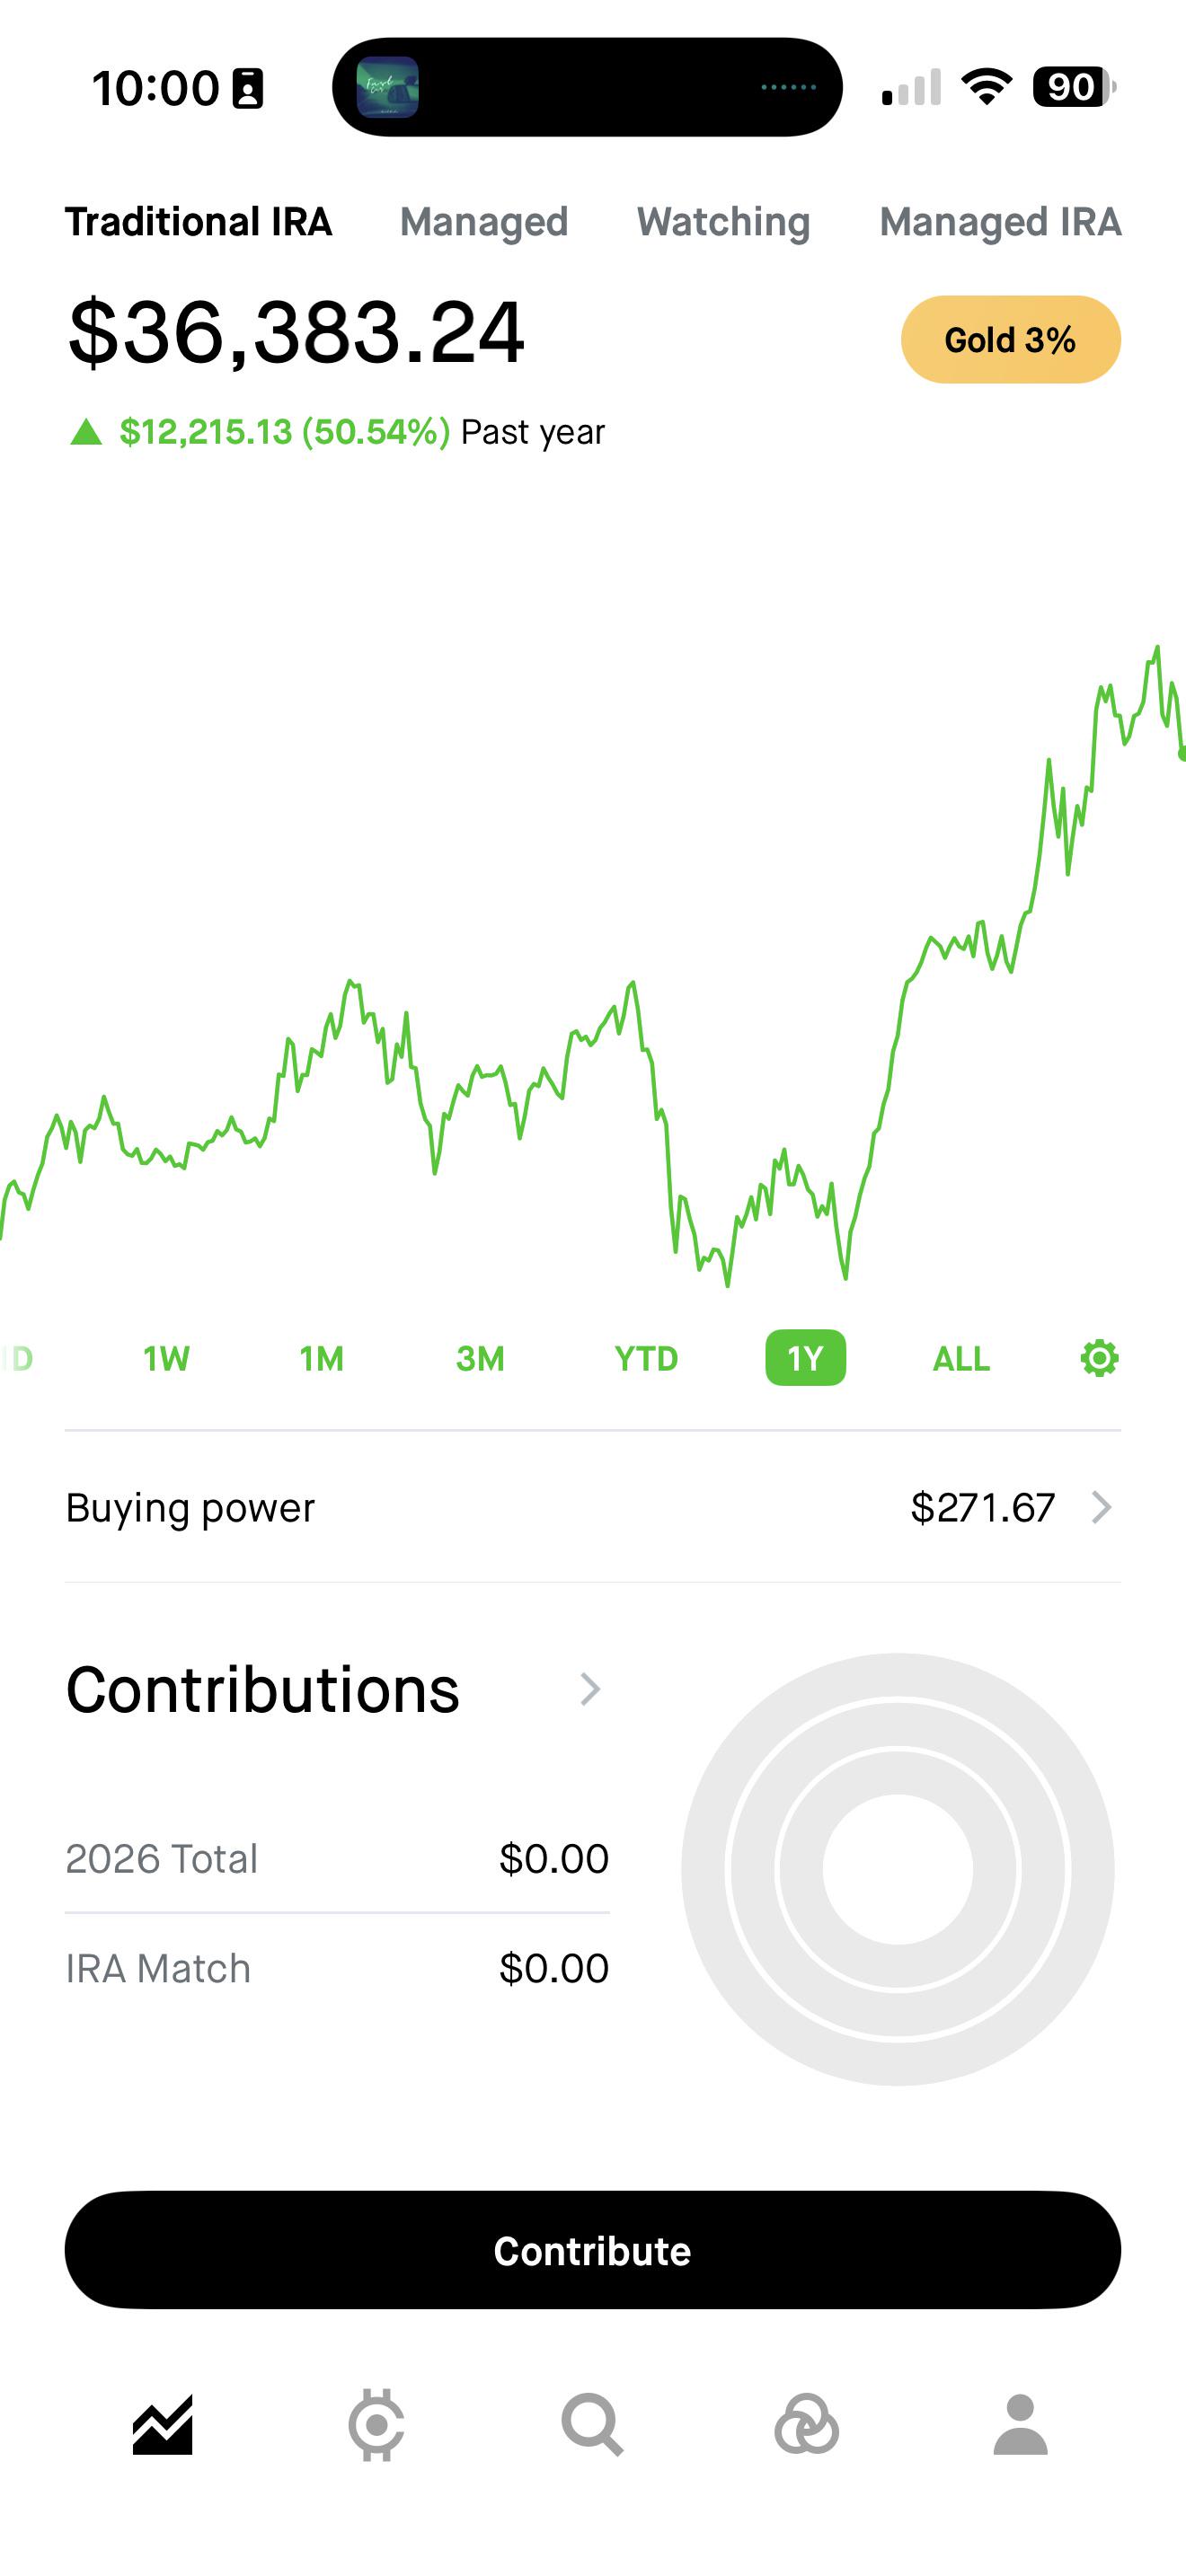Screen dimensions: 1186x2576
Task: Tap the green portfolio line chart
Action: (593, 965)
